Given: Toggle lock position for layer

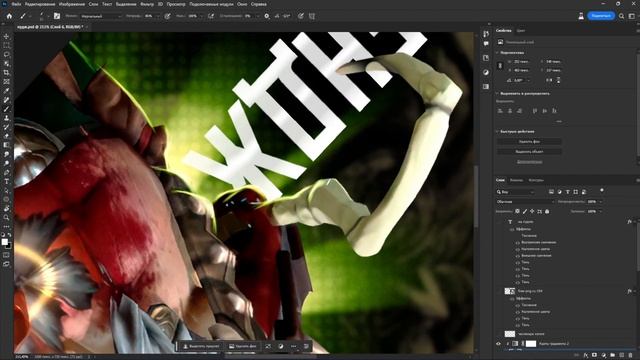Looking at the screenshot, I should point(532,211).
